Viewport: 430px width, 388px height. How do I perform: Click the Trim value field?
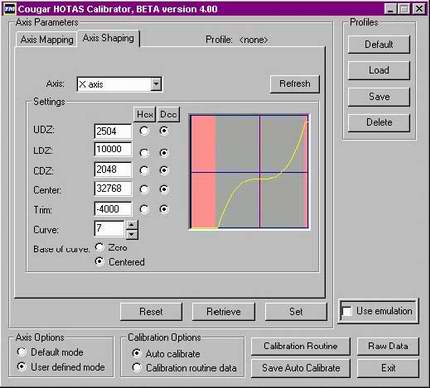tap(113, 209)
